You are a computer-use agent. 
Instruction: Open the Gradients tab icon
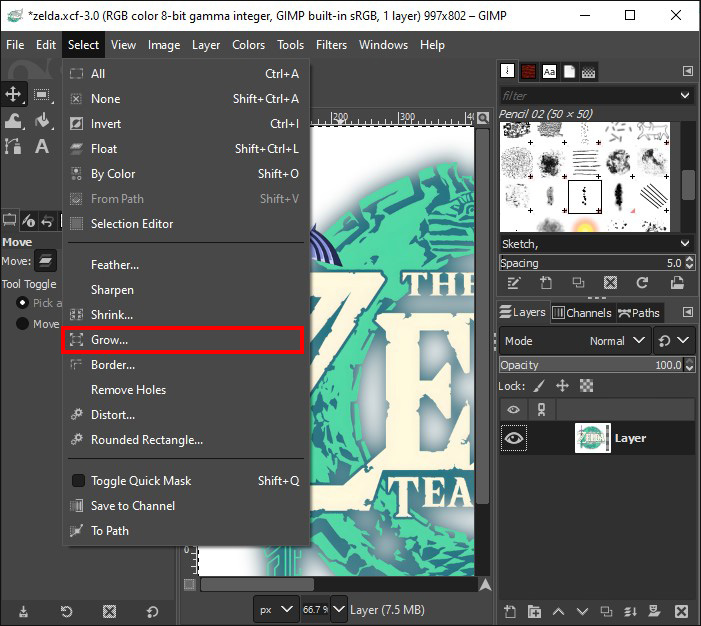[x=588, y=71]
